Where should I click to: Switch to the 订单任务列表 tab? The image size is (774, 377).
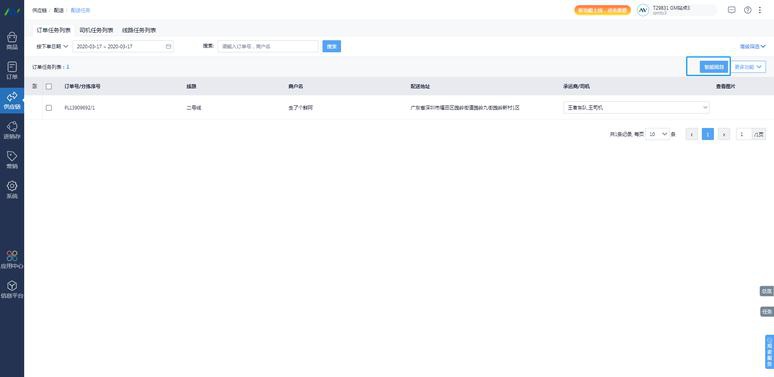coord(54,30)
